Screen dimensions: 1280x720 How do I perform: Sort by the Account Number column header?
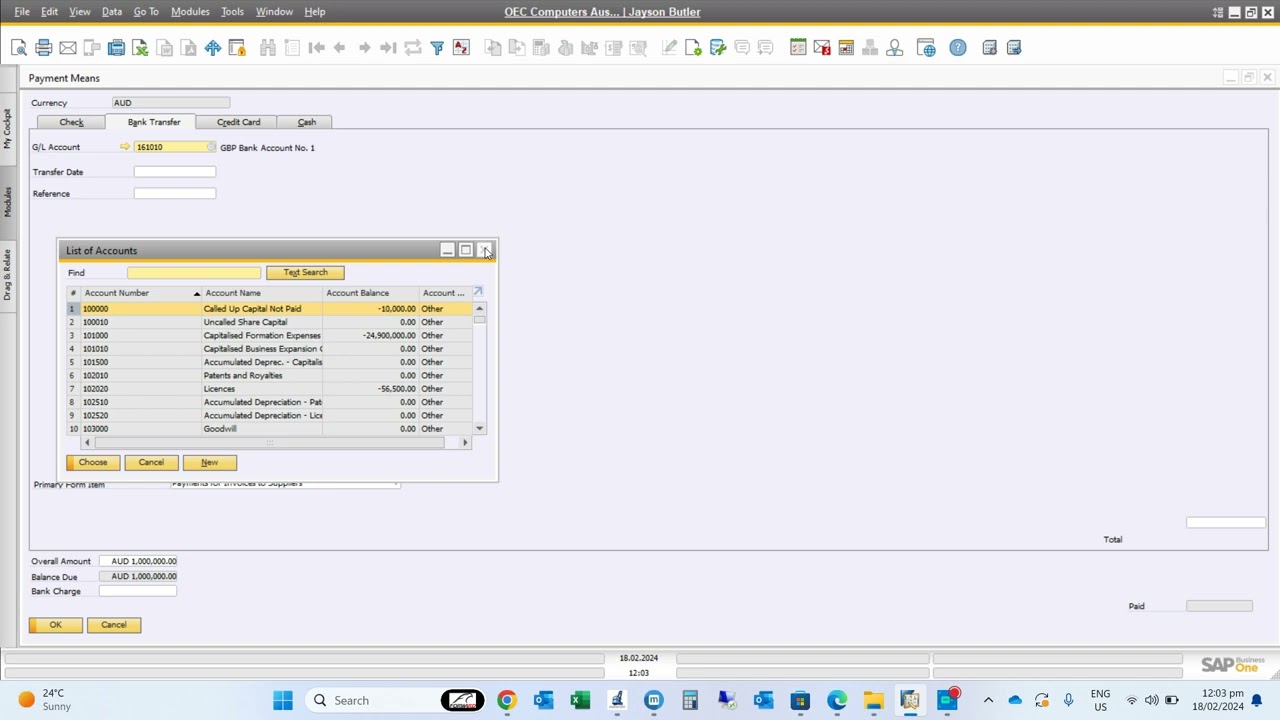pyautogui.click(x=141, y=293)
